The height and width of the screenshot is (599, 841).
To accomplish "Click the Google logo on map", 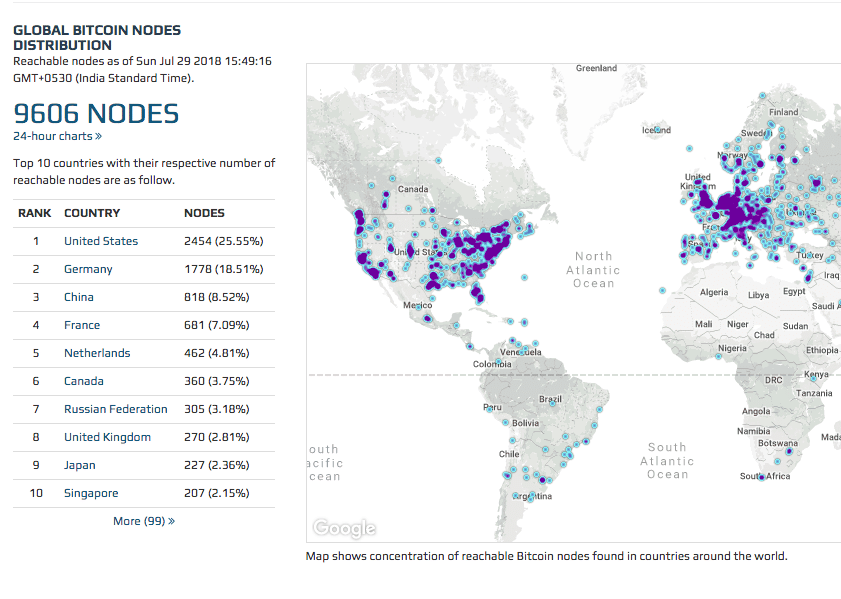I will click(x=344, y=528).
